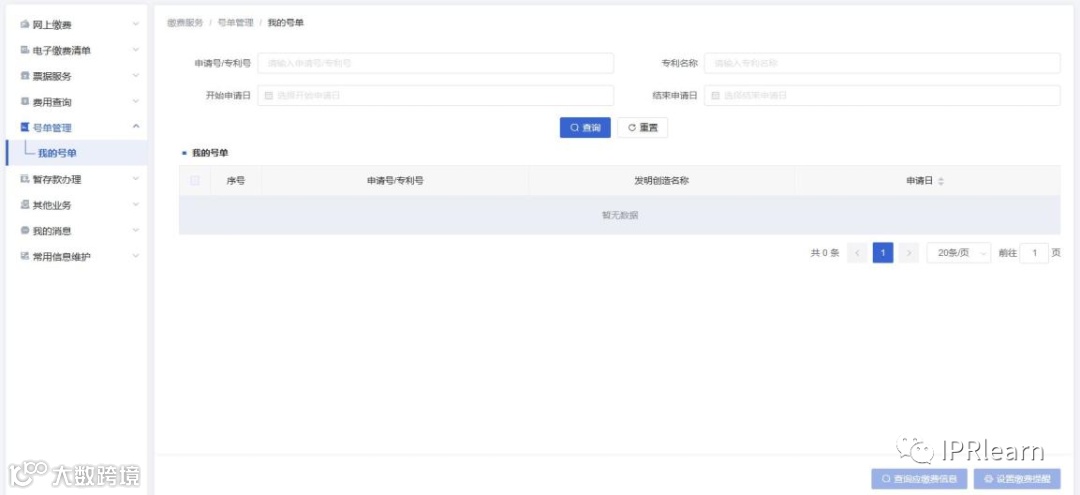Click the 前往 page number input box

tap(1035, 253)
